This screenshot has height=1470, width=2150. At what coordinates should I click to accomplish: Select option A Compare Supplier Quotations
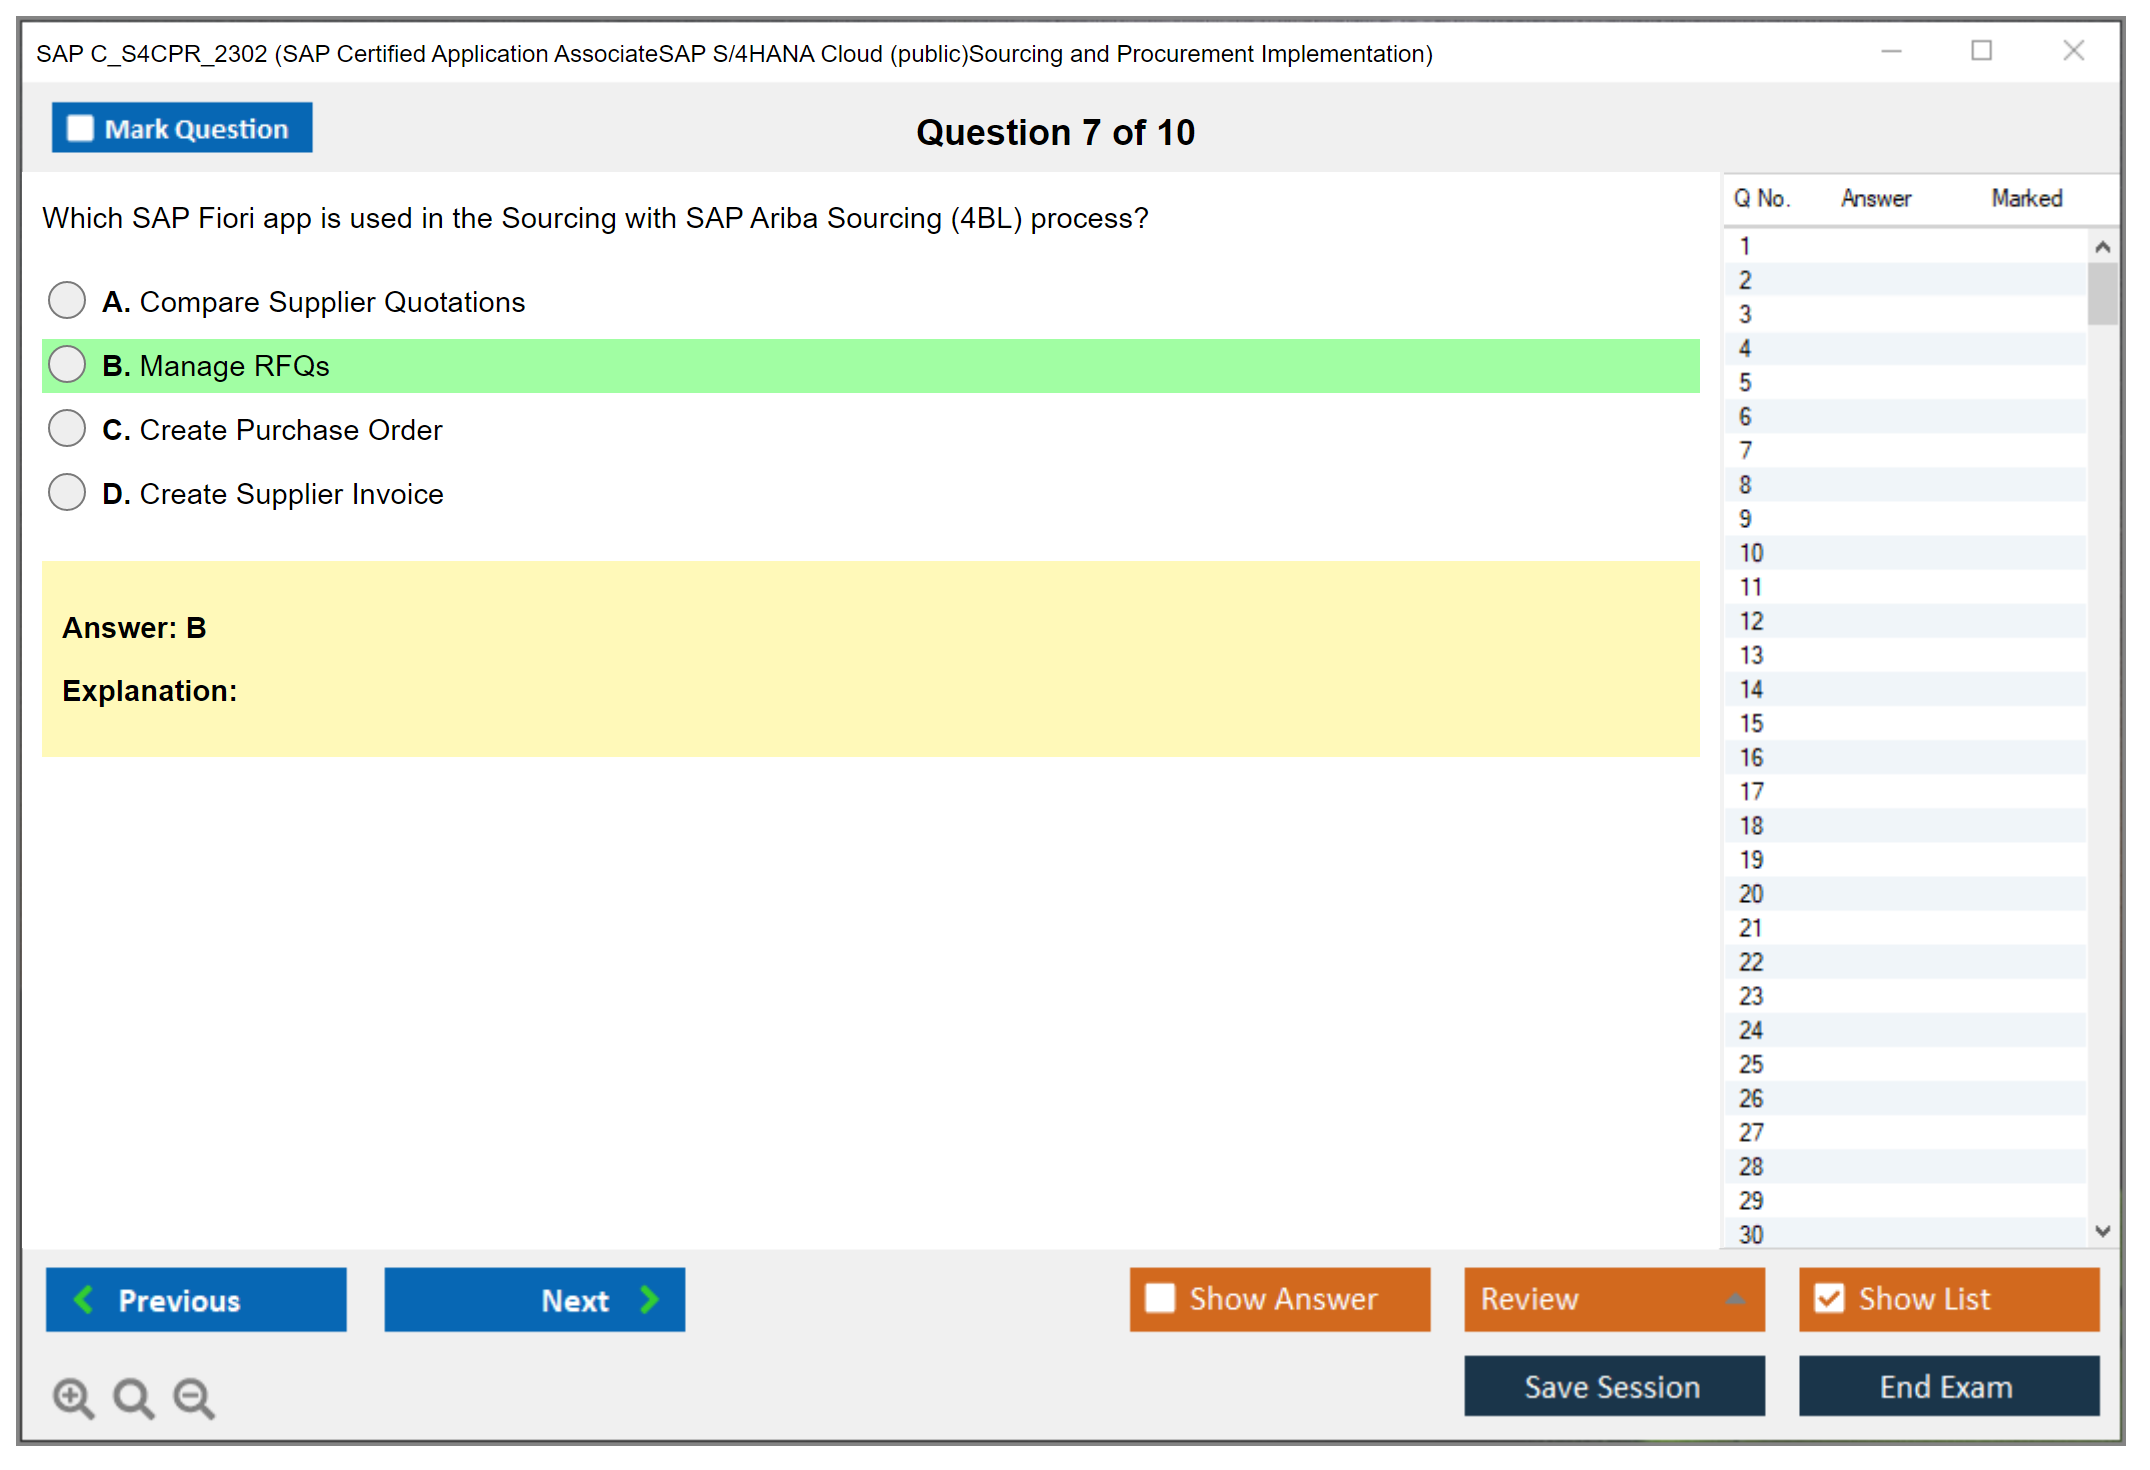click(67, 300)
